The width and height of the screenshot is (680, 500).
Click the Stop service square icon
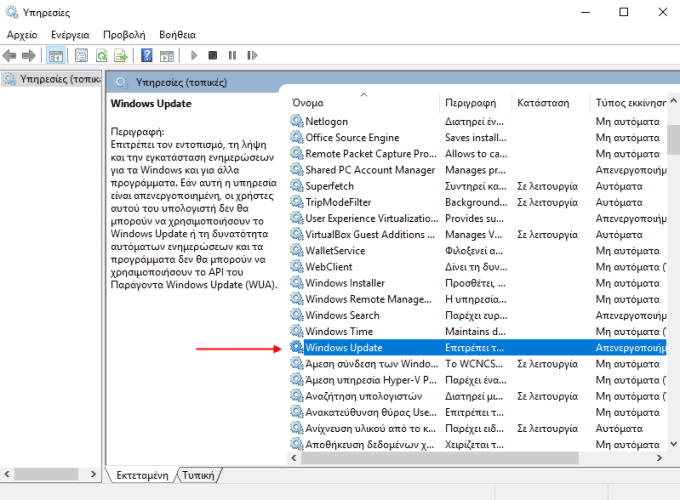pos(212,56)
